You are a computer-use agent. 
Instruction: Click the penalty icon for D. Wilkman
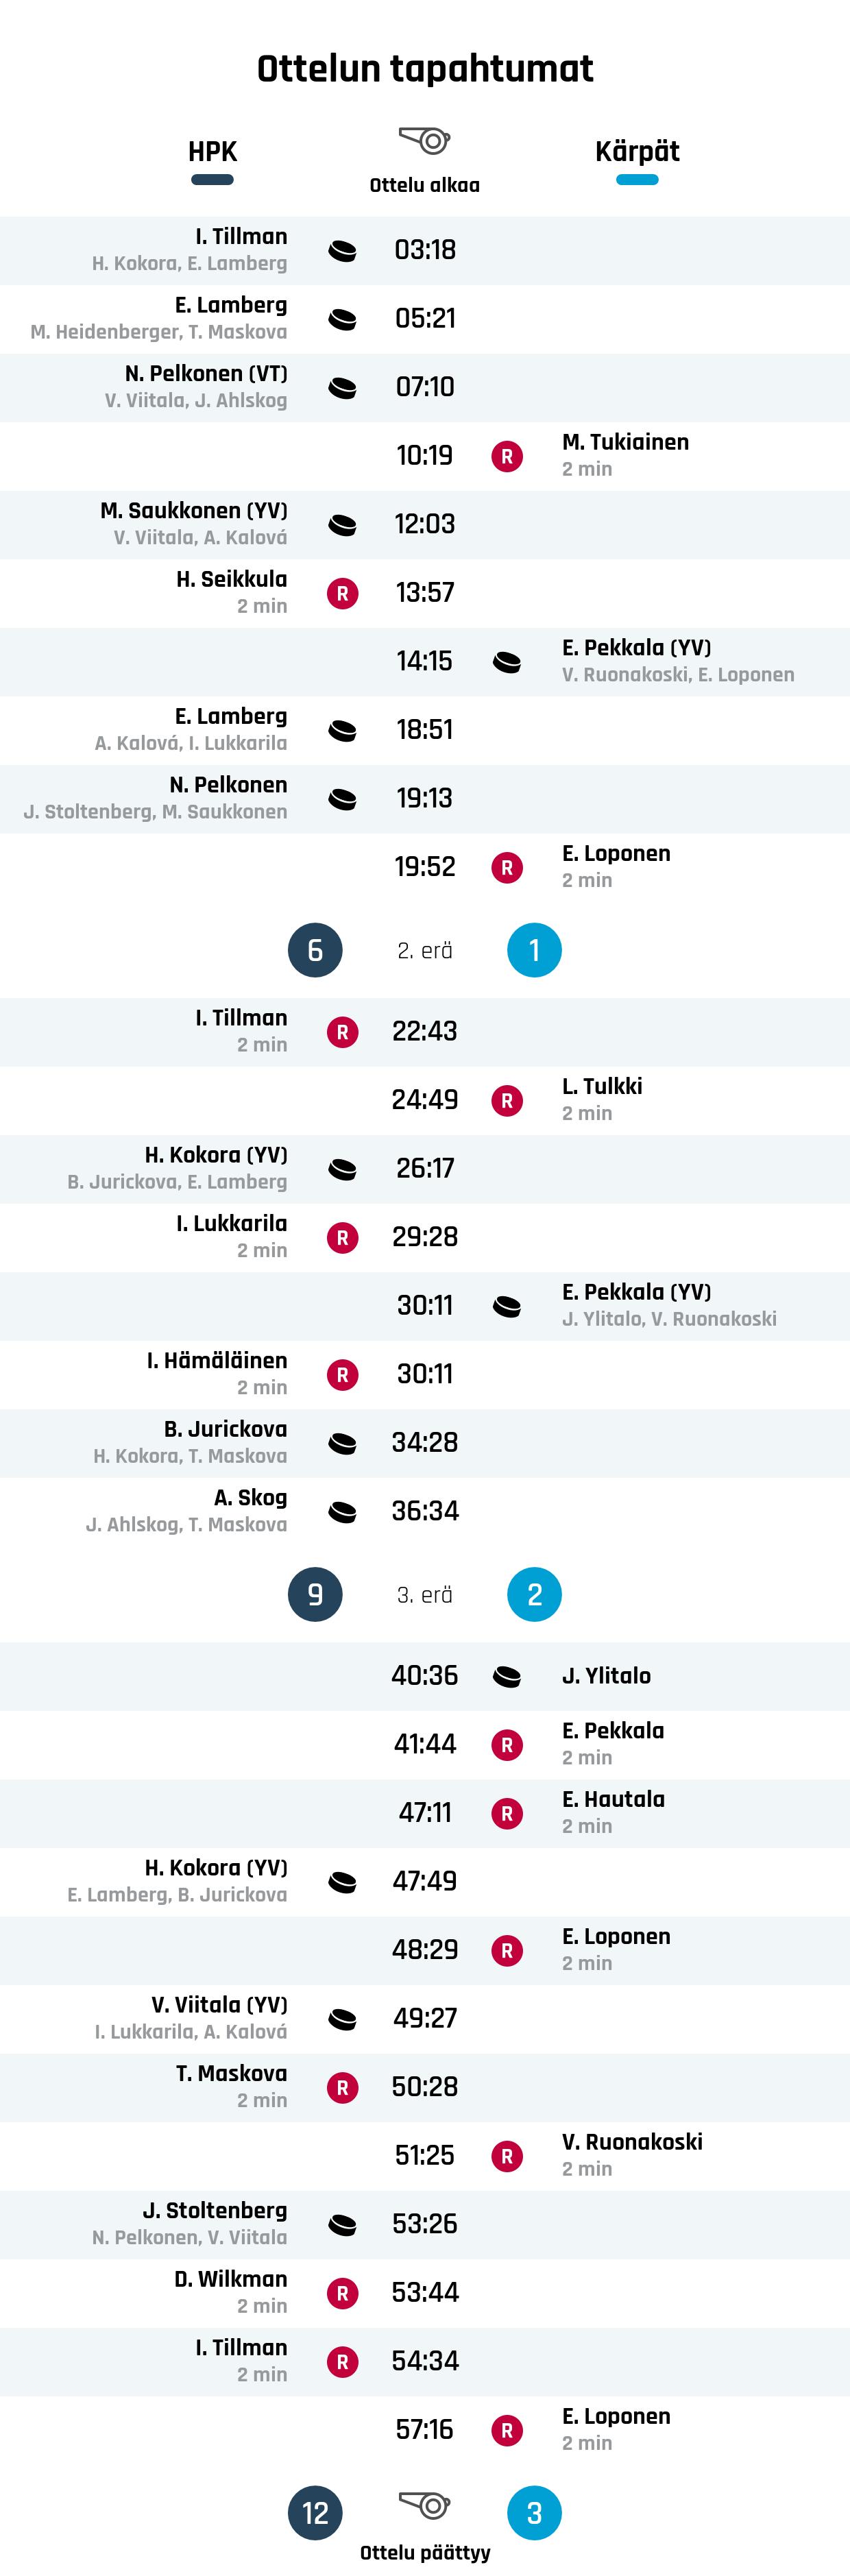343,2293
